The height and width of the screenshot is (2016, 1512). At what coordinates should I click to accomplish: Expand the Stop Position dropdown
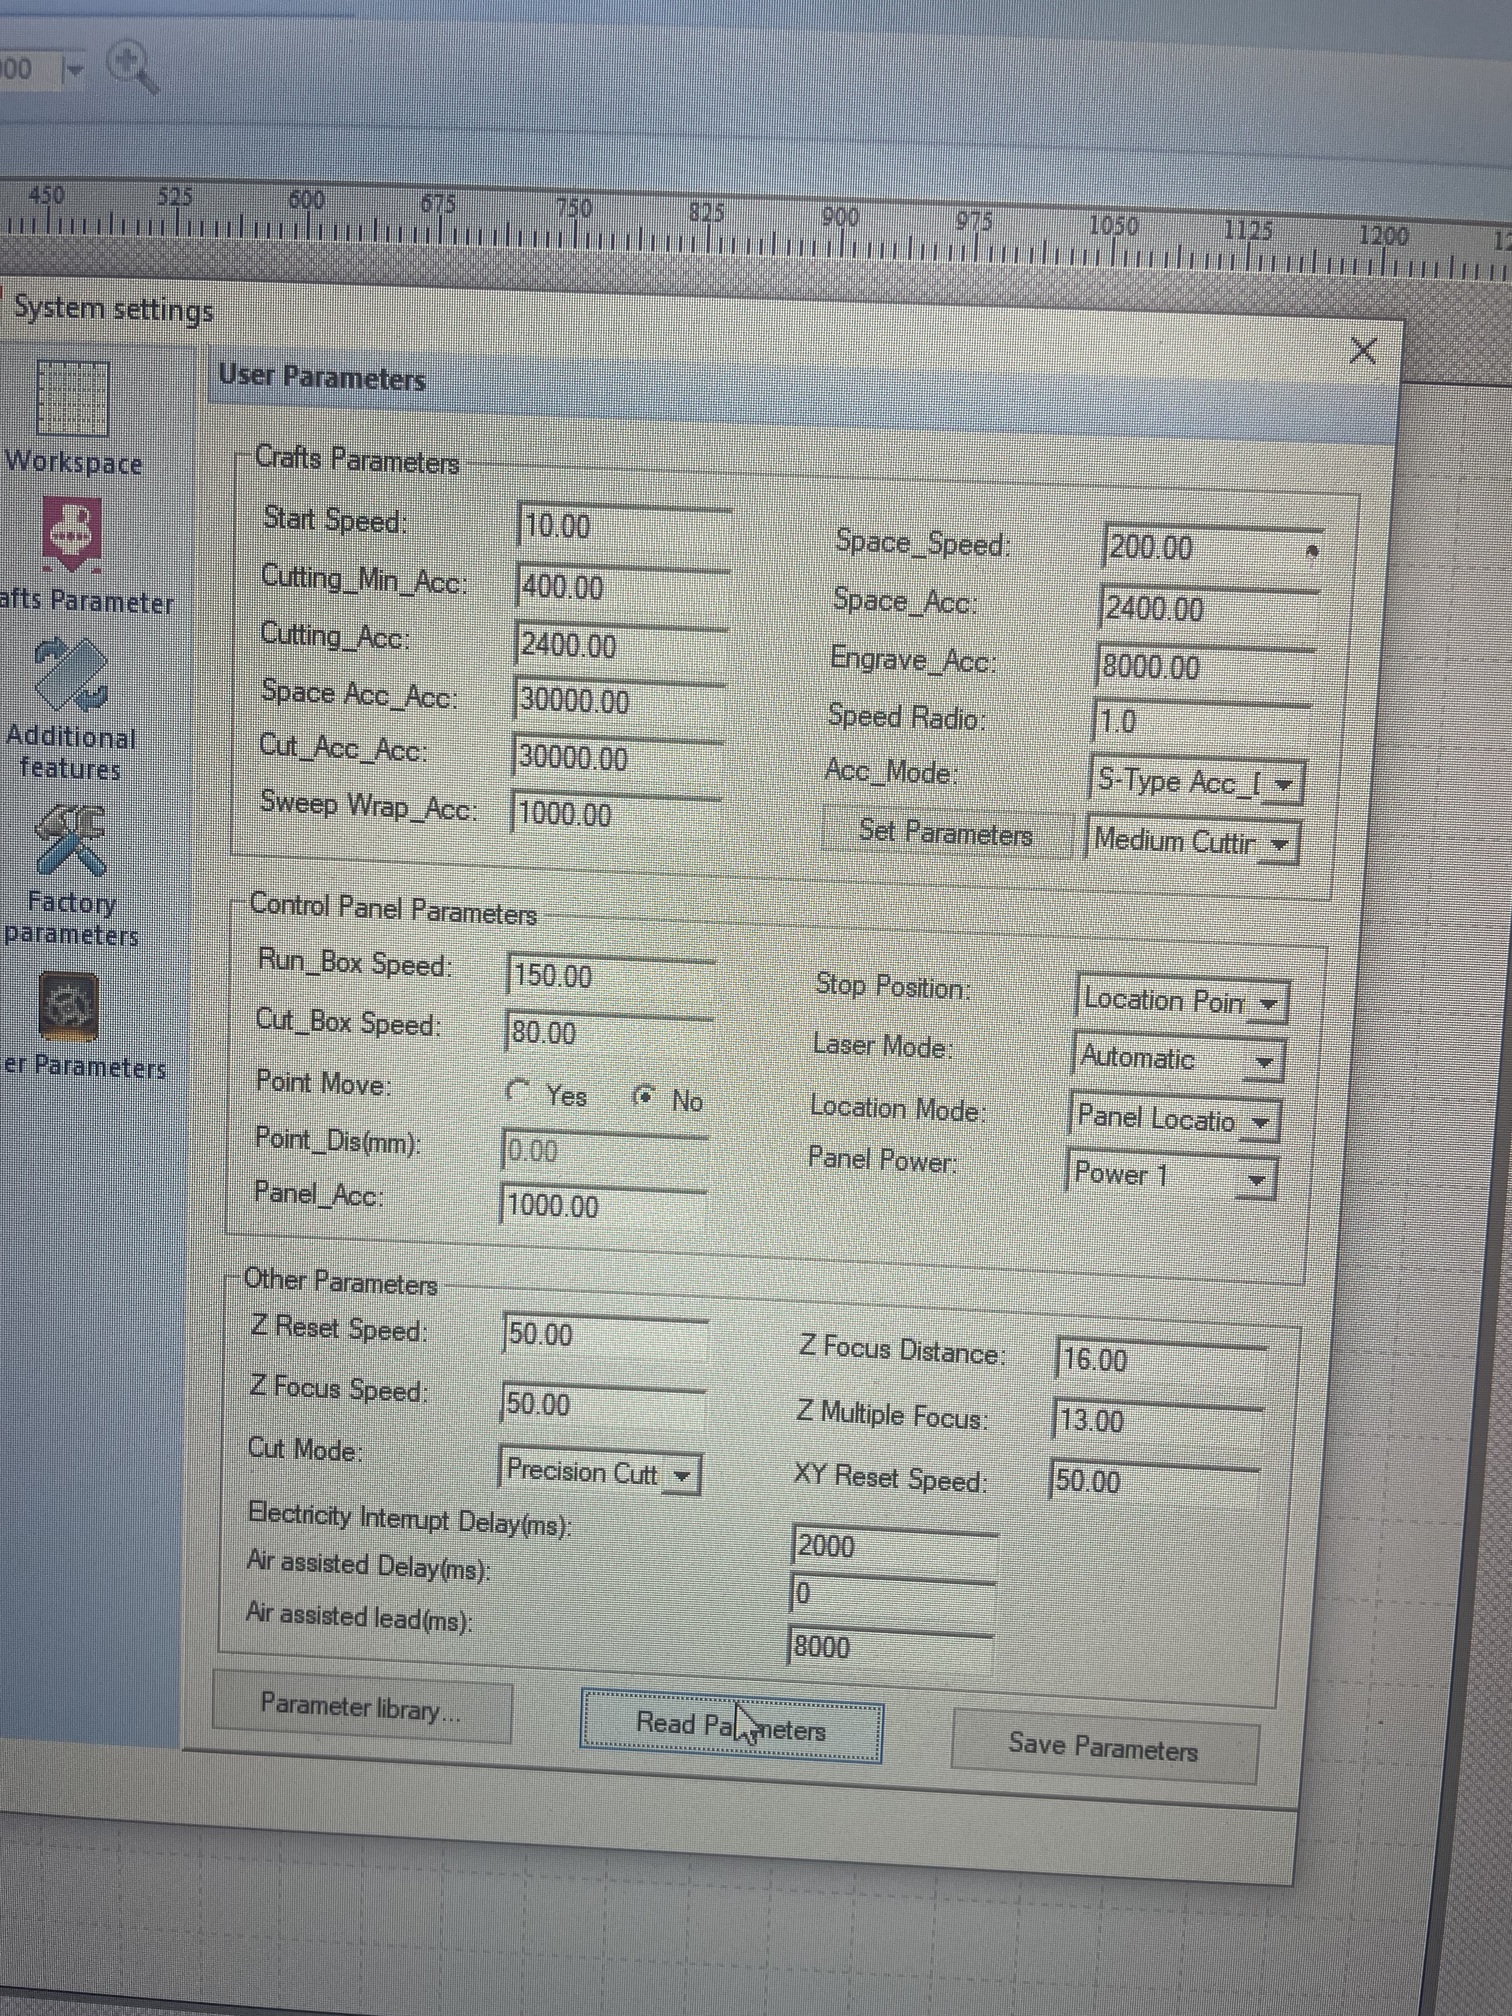point(1268,1003)
